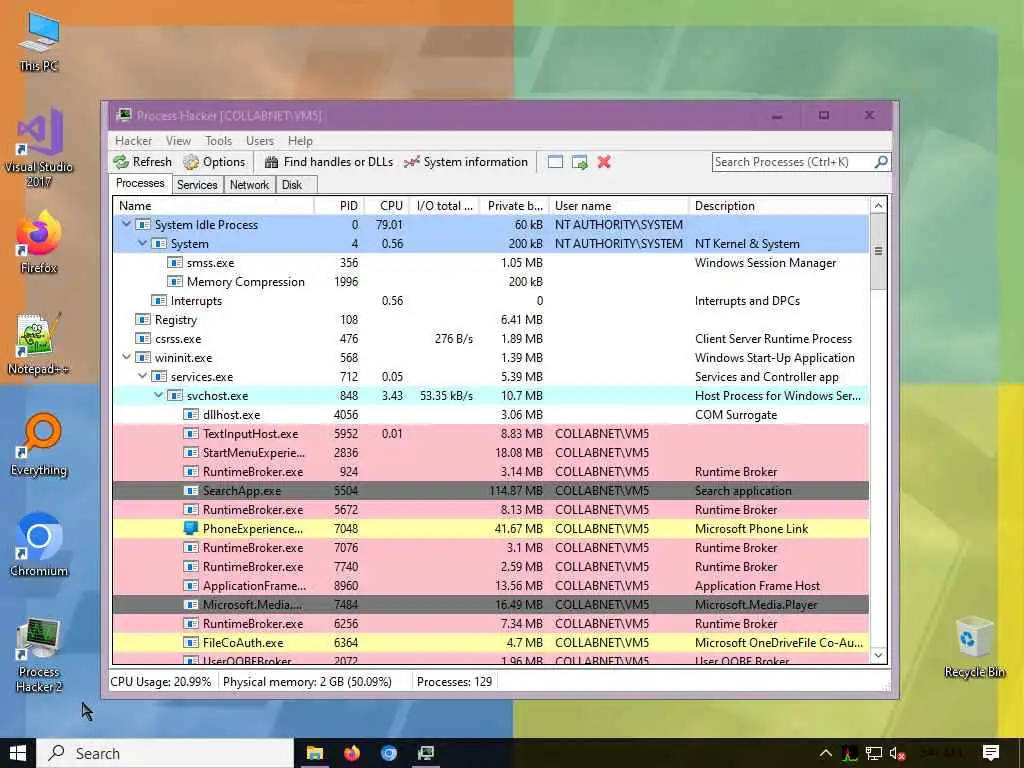
Task: Click the process list scroll down arrow
Action: click(x=878, y=655)
